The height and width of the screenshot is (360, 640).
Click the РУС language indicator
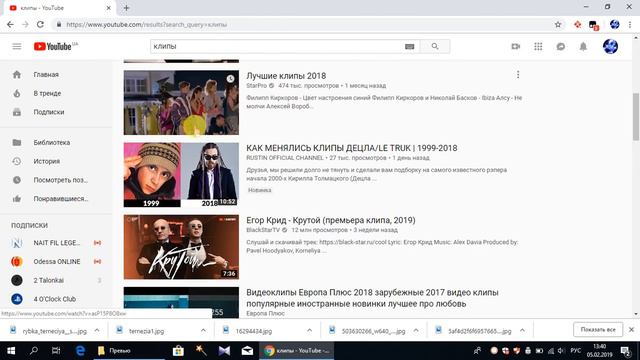(x=576, y=351)
